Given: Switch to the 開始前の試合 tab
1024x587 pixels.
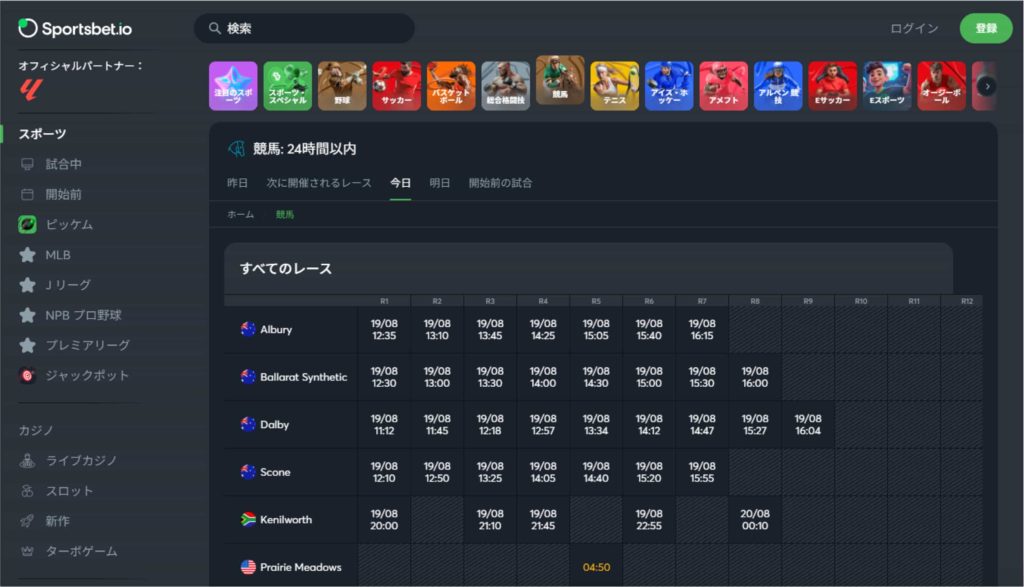Looking at the screenshot, I should [500, 183].
